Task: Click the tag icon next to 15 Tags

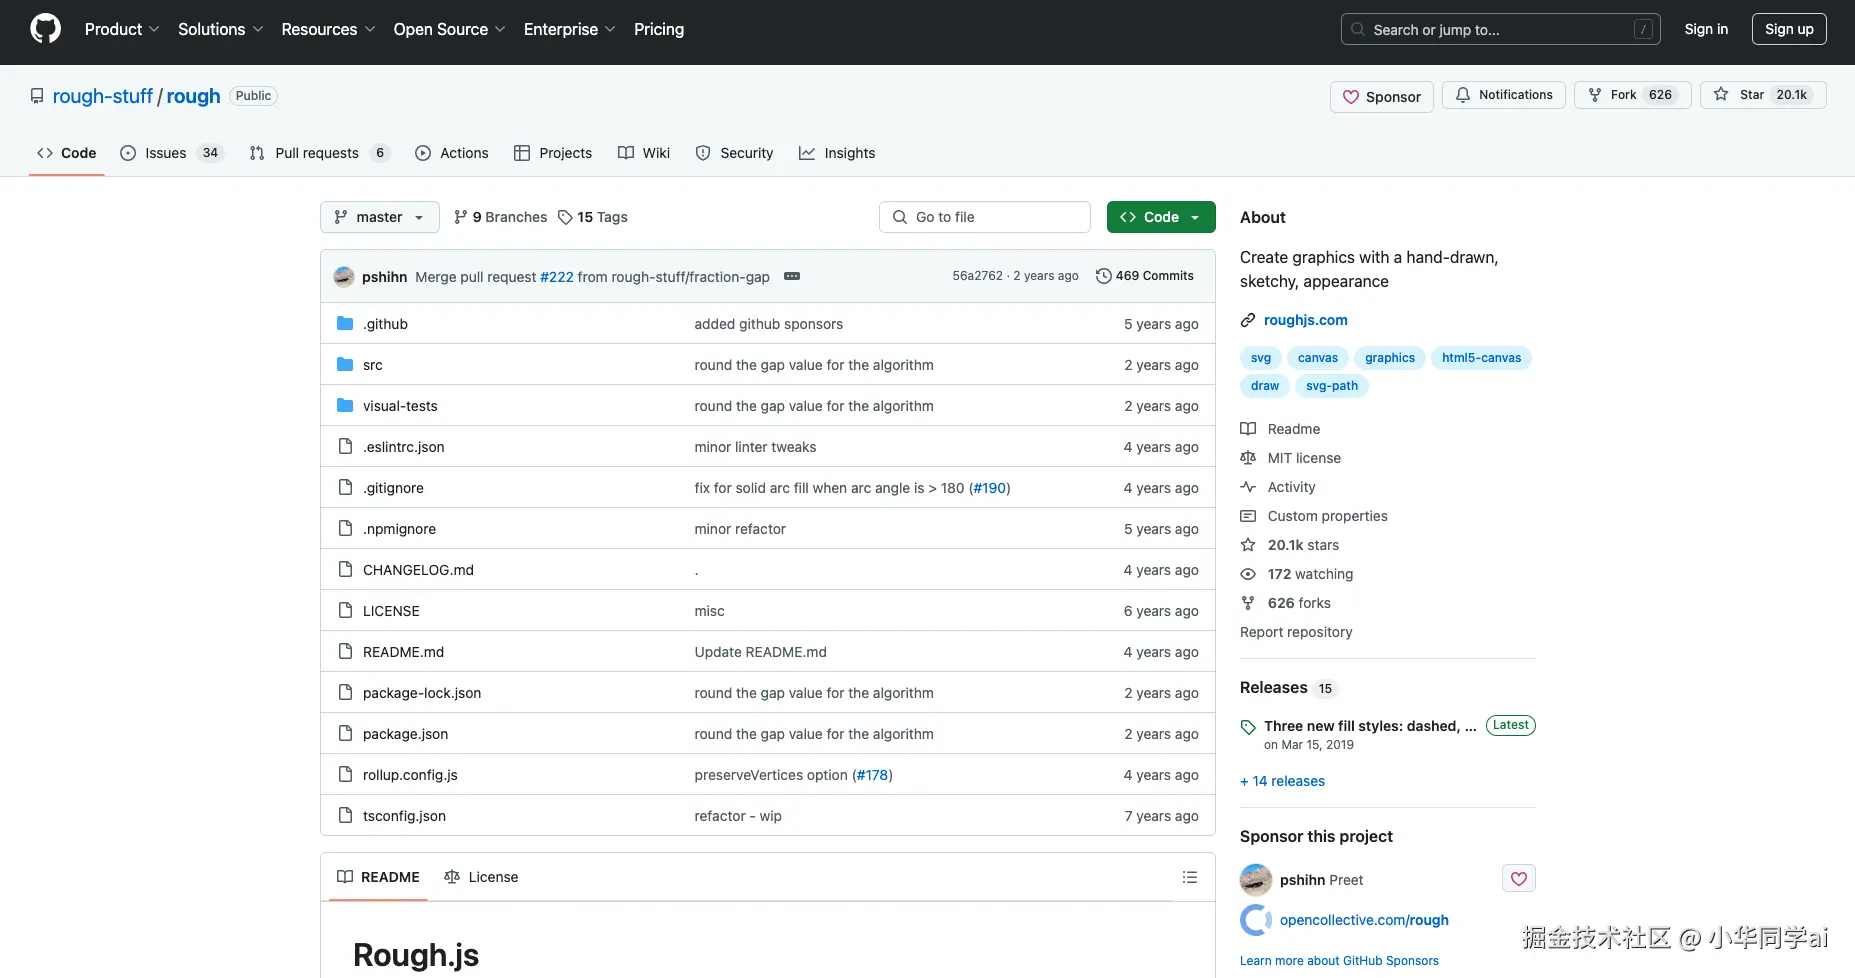Action: [x=565, y=217]
